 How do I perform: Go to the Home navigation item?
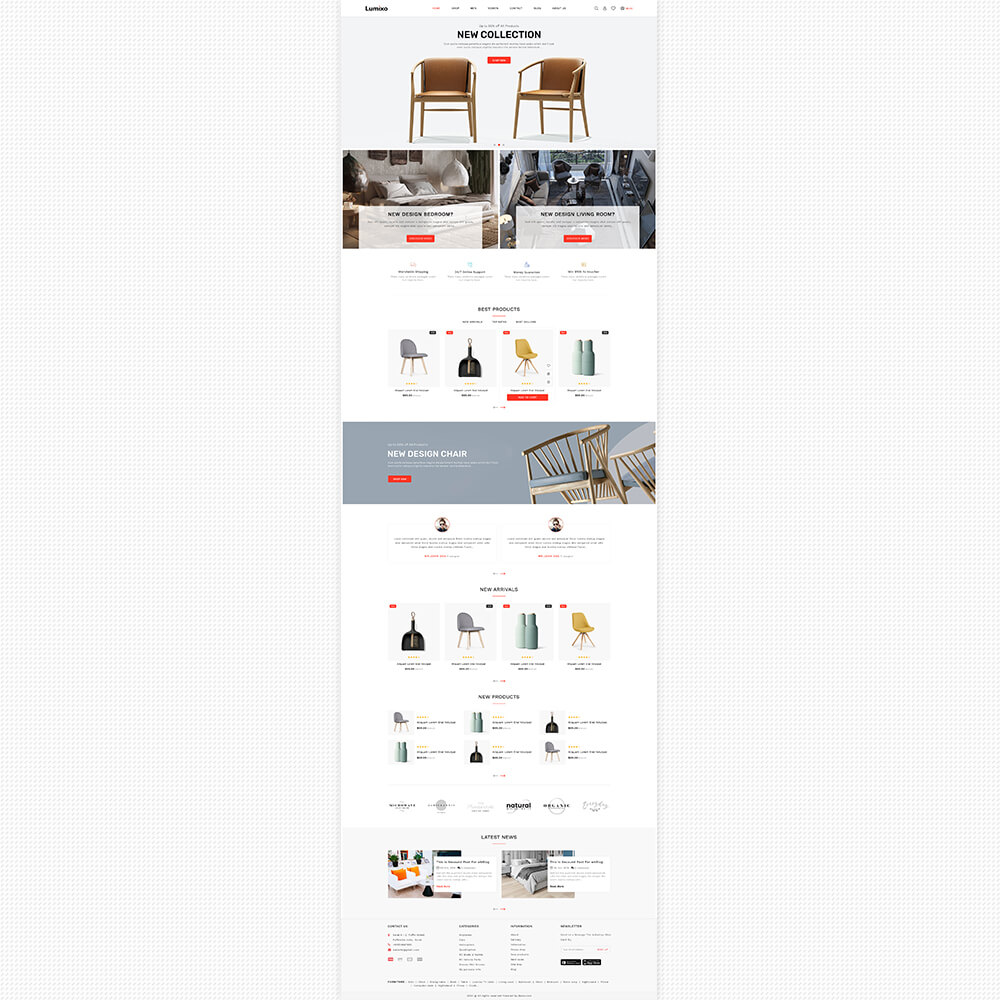436,8
